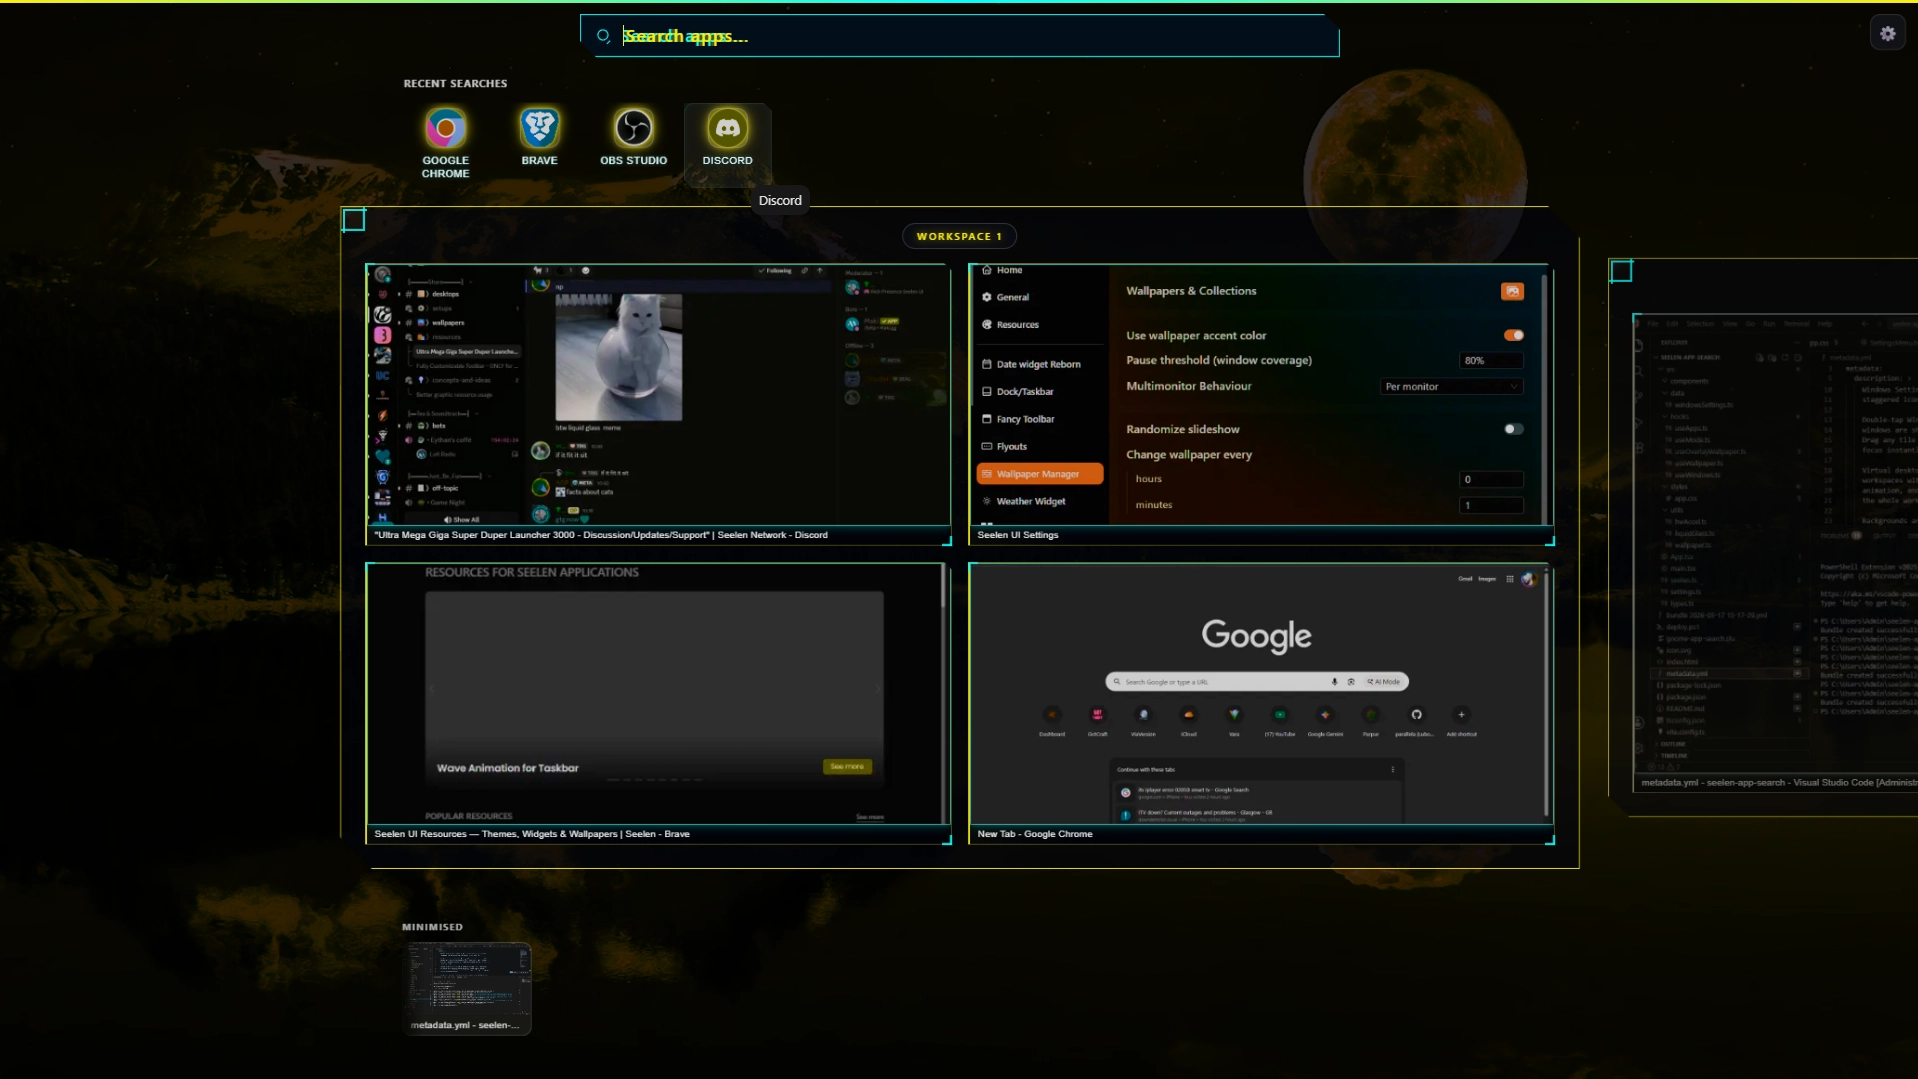Viewport: 1918px width, 1079px height.
Task: Click microphone voice search icon in Chrome
Action: tap(1334, 682)
